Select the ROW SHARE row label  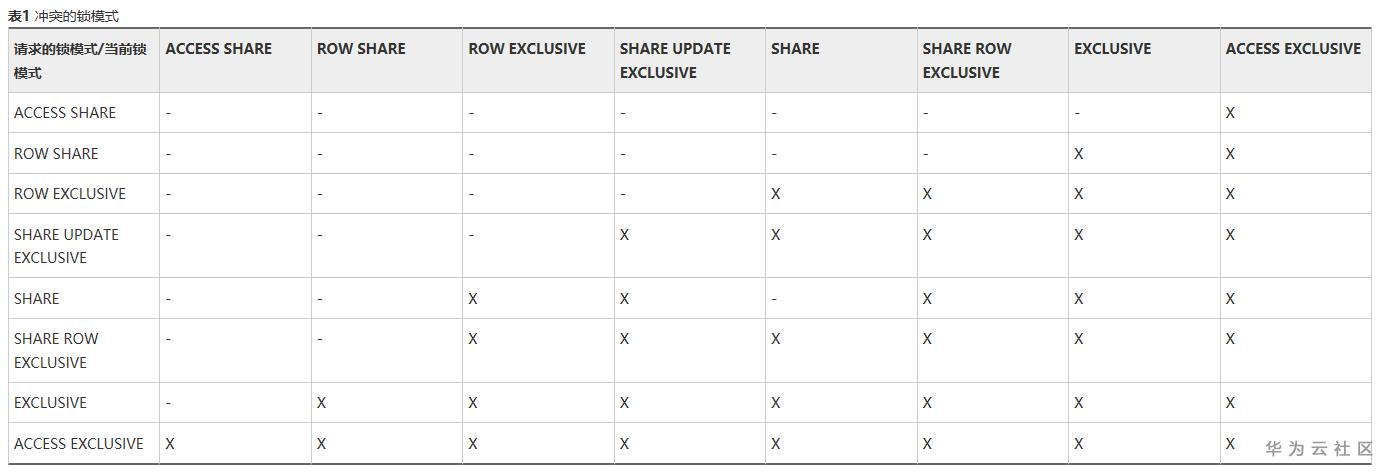[x=56, y=154]
